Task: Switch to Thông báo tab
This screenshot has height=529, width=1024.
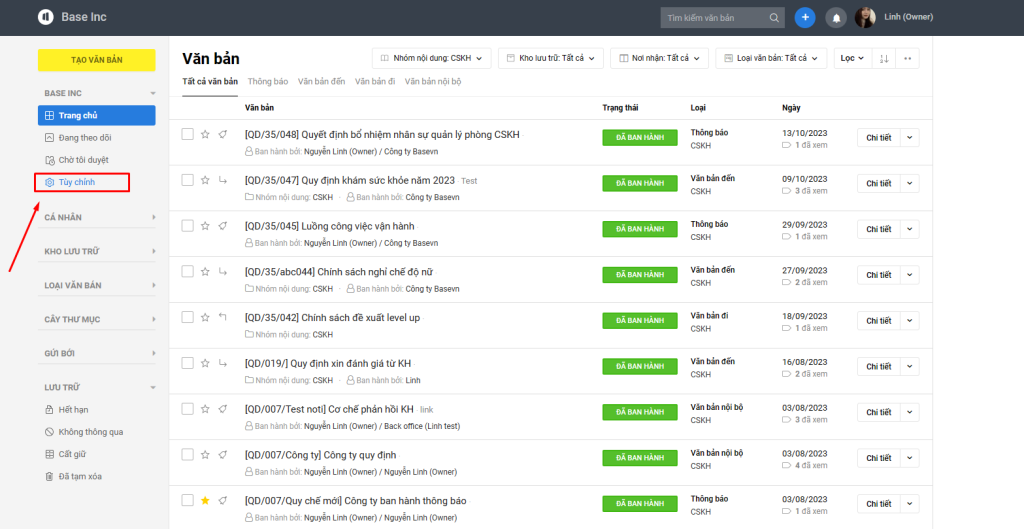Action: pos(268,82)
